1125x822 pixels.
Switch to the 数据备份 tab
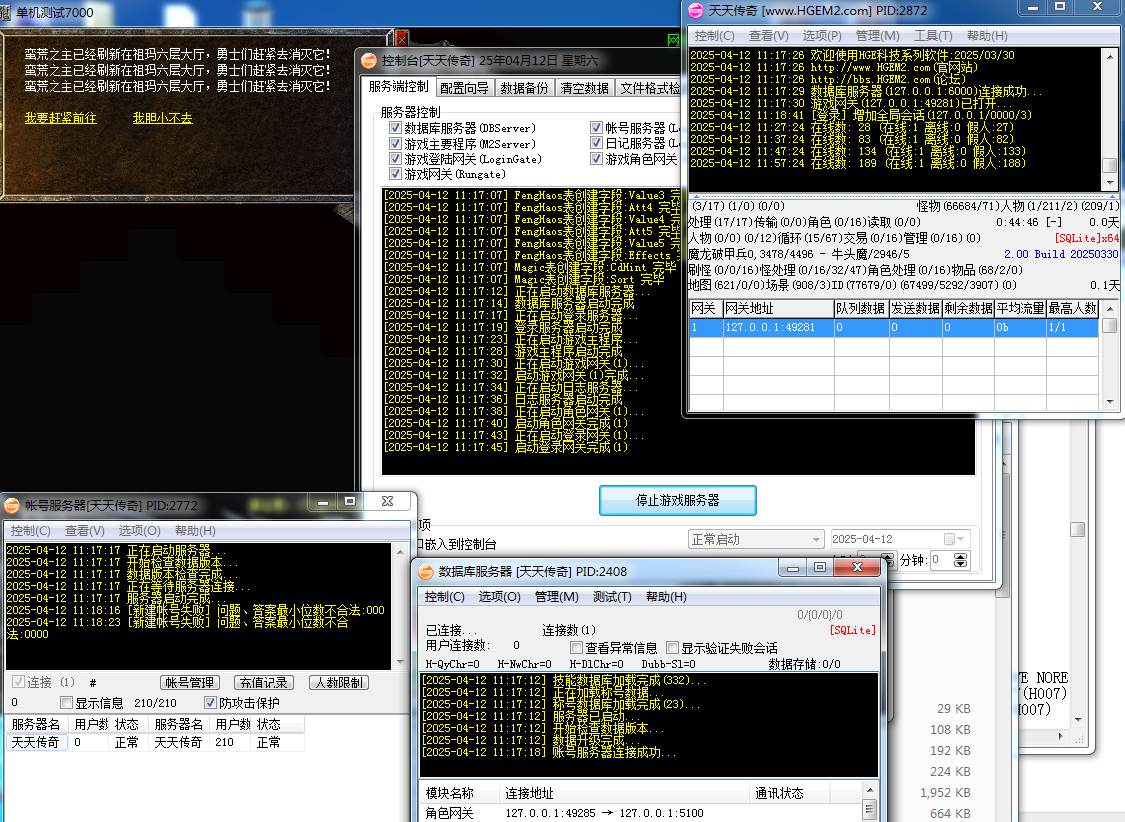pyautogui.click(x=524, y=88)
